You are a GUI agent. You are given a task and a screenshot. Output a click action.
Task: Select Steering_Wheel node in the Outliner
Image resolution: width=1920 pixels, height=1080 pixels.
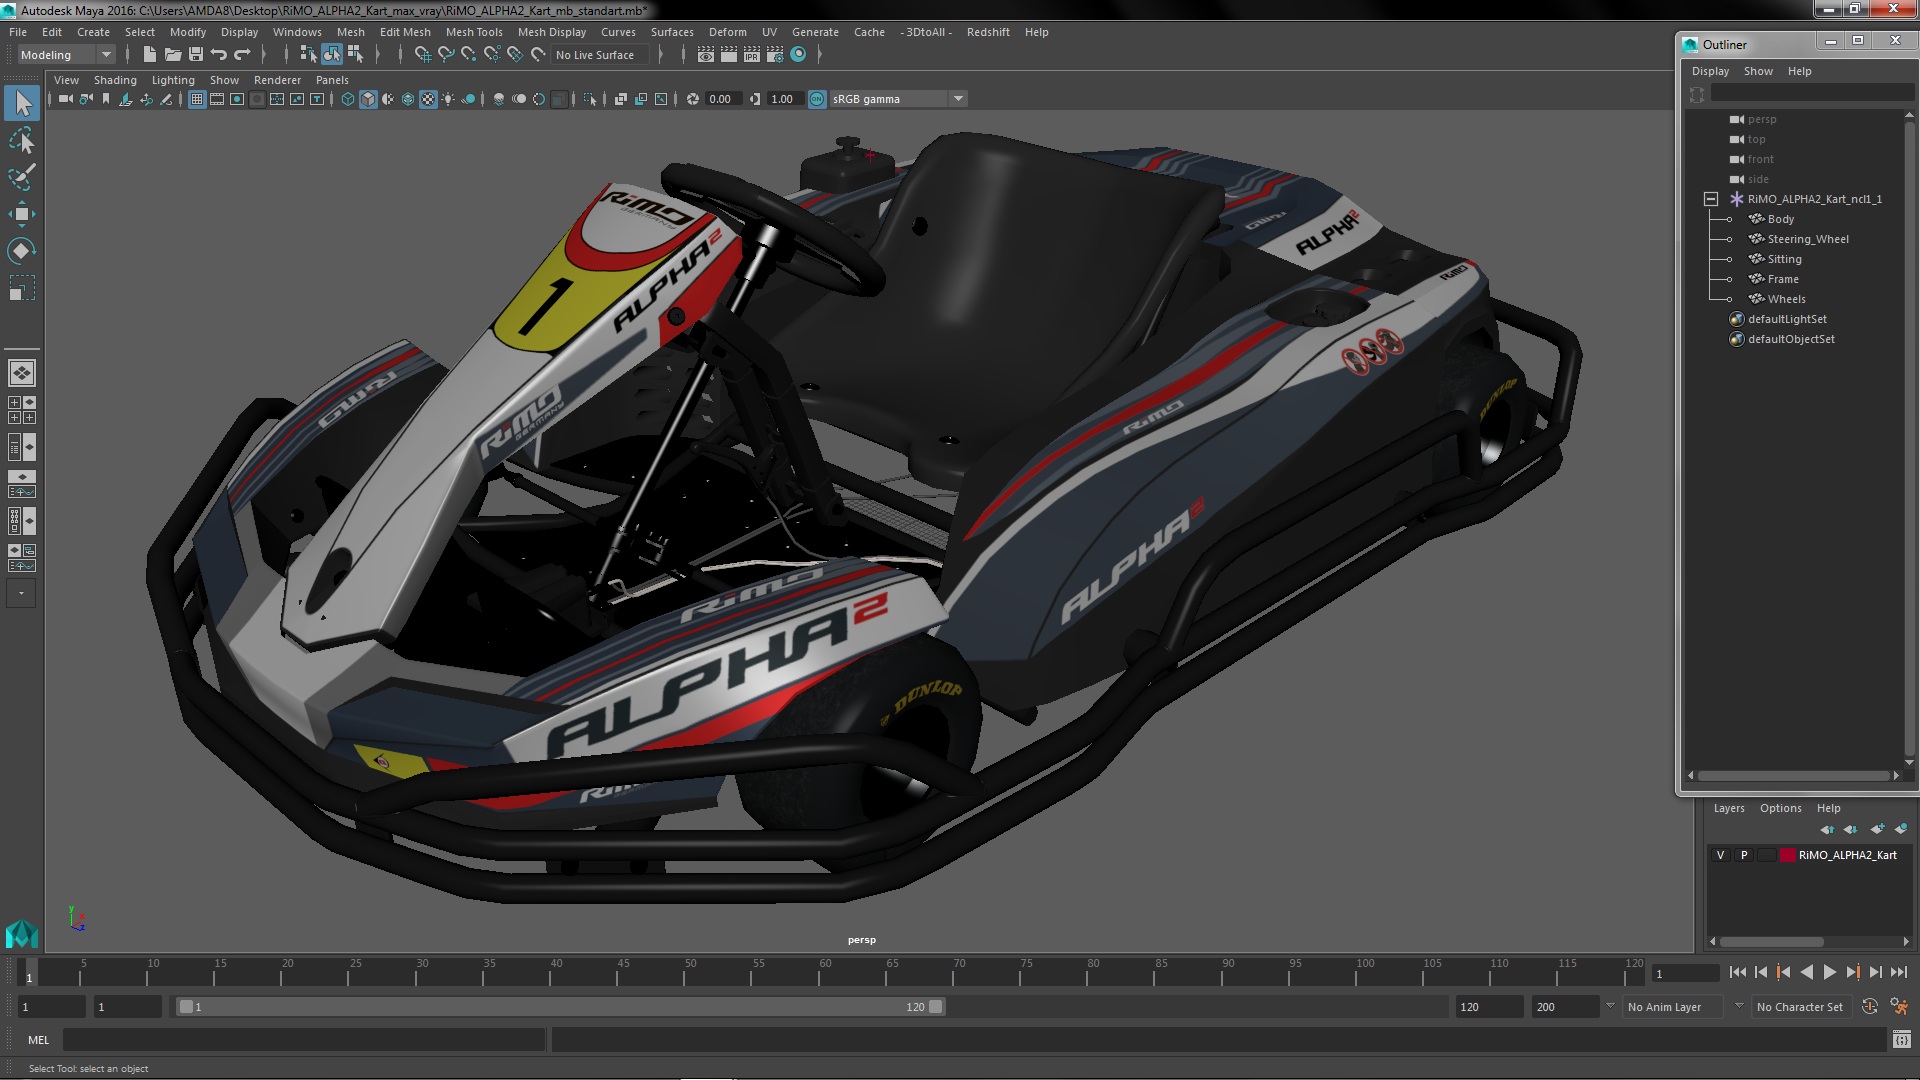[x=1807, y=239]
